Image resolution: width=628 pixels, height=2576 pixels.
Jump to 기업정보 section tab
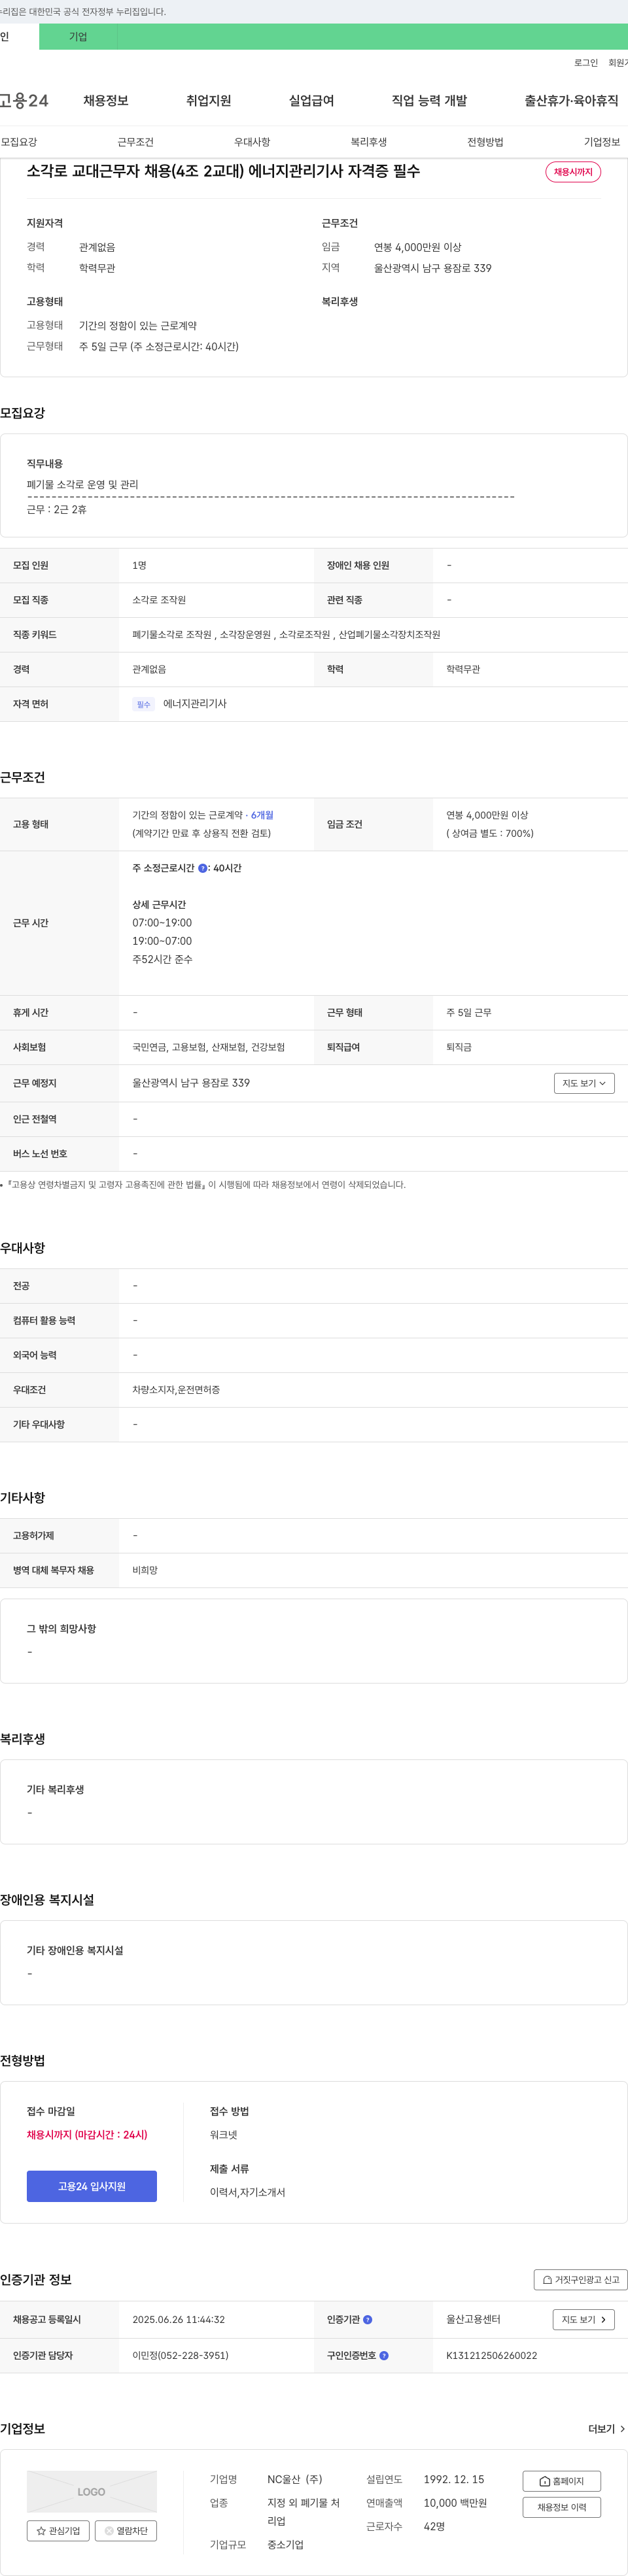click(602, 142)
